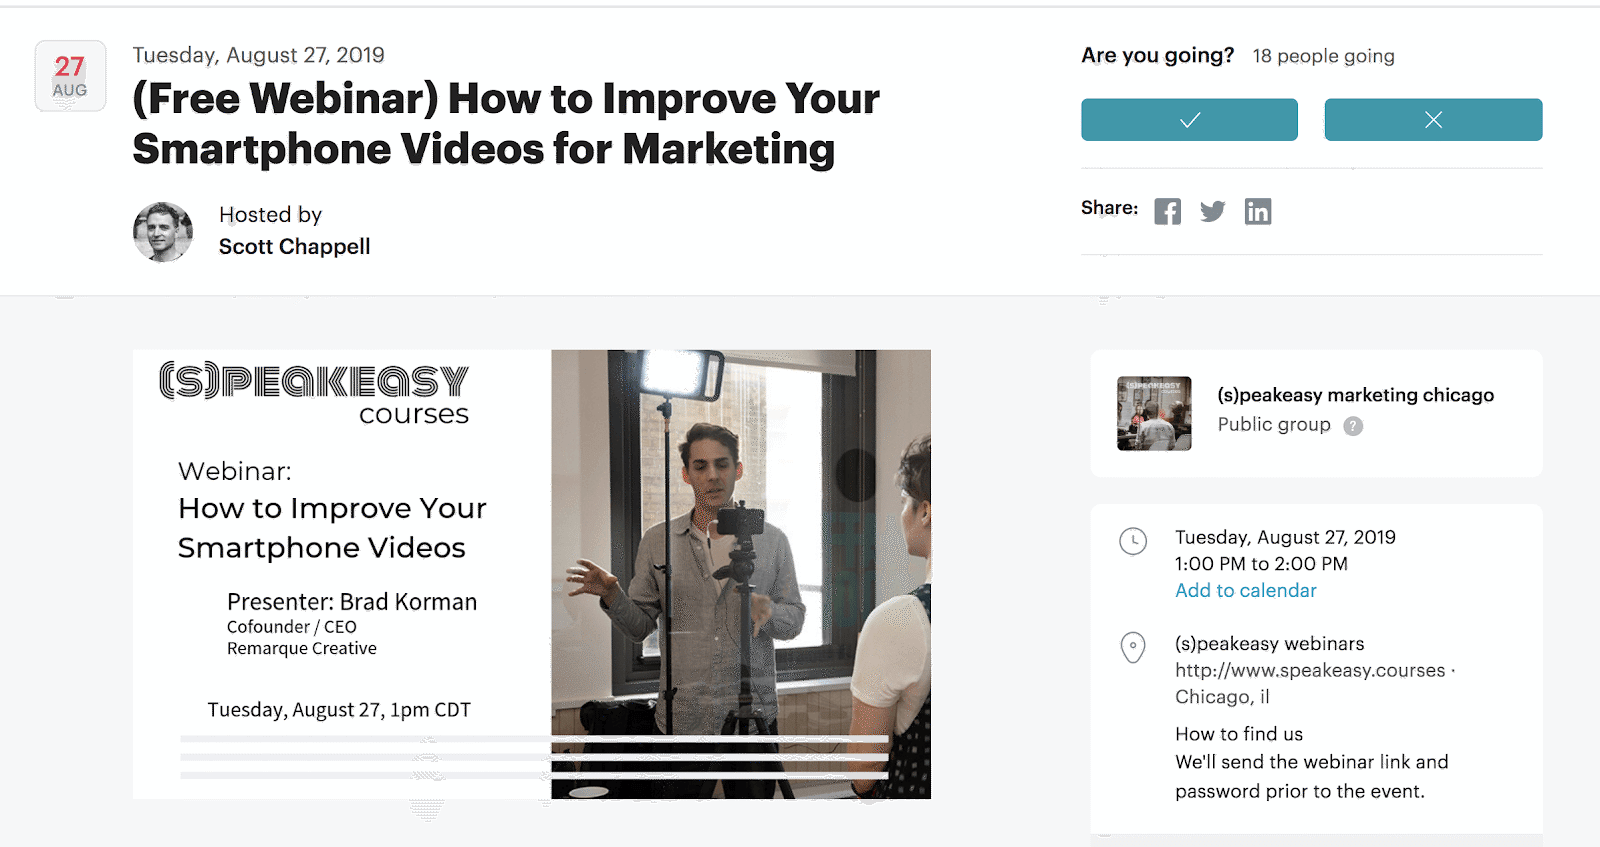Share event on Facebook
Screen dimensions: 1600x847
(1168, 211)
